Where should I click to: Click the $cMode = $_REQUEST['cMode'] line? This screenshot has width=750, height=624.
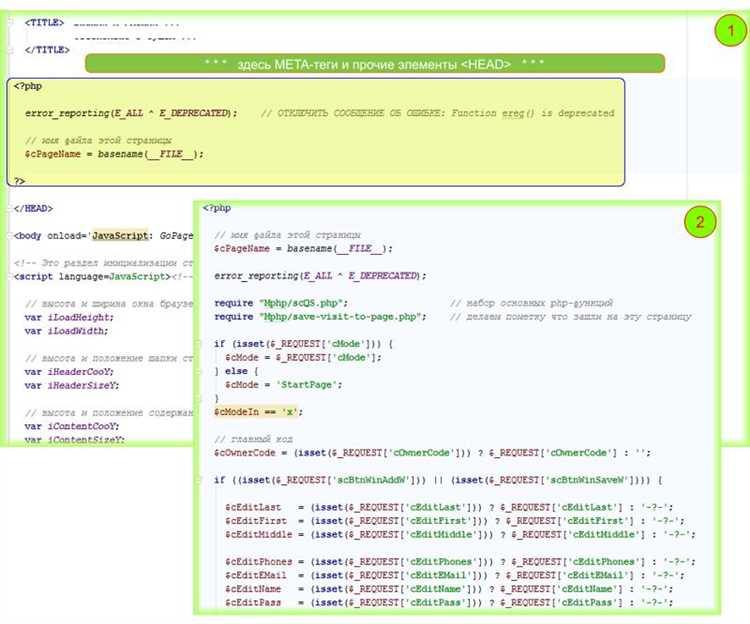tap(303, 358)
